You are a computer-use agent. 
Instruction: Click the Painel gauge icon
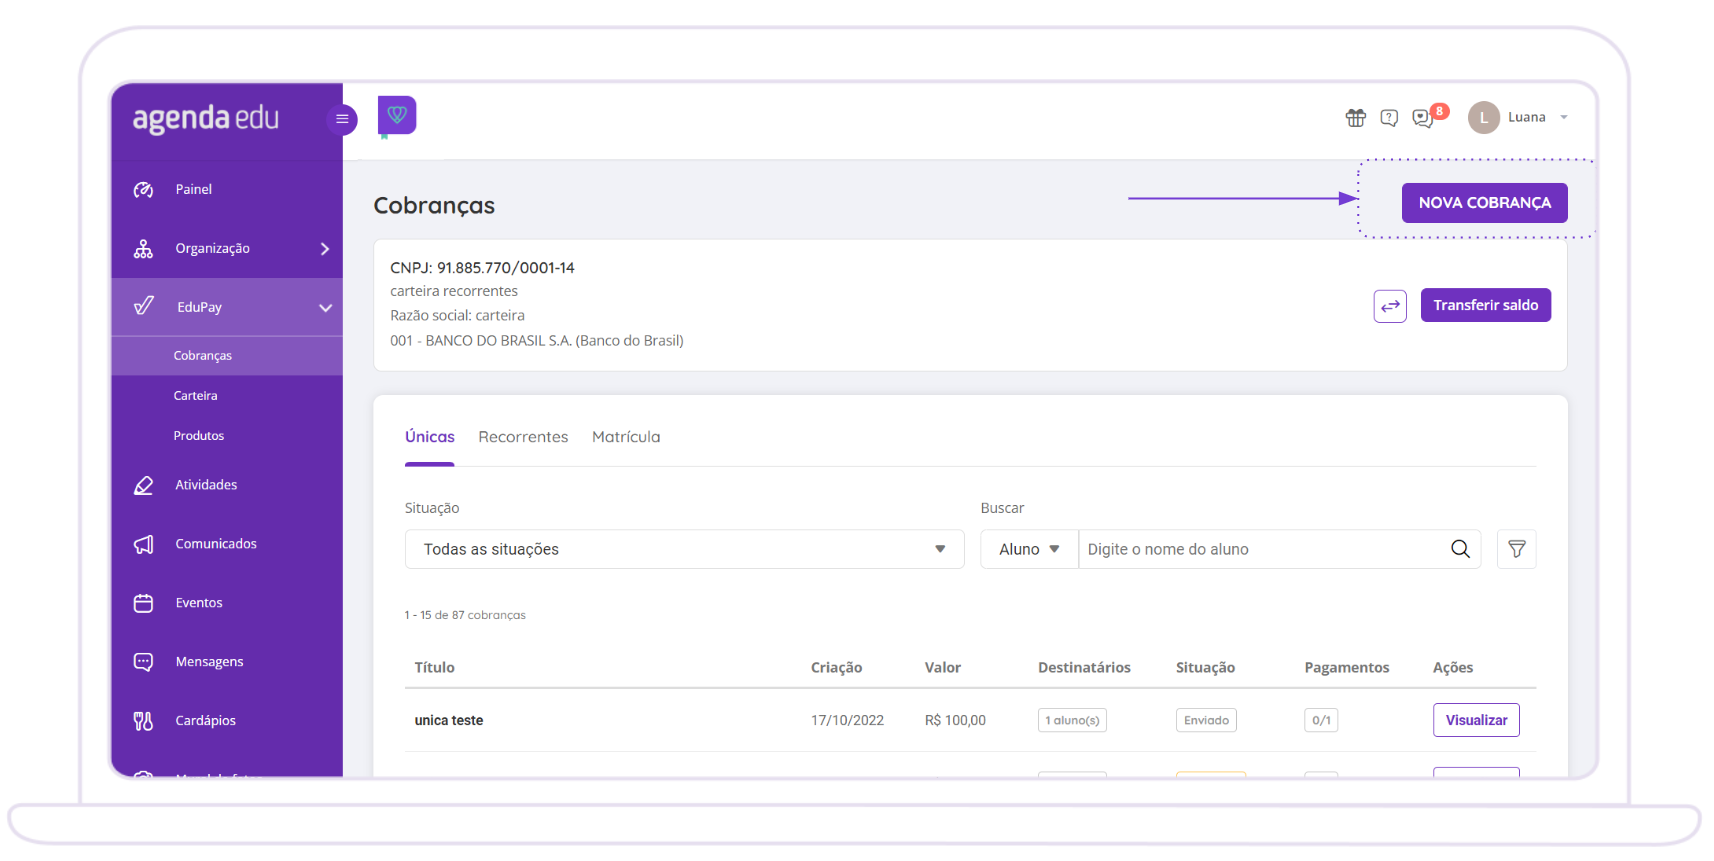pyautogui.click(x=144, y=189)
